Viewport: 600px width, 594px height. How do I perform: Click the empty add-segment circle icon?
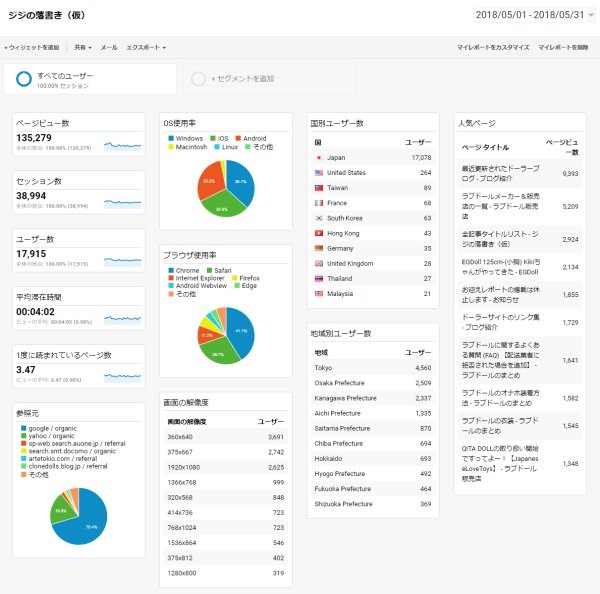(x=198, y=79)
